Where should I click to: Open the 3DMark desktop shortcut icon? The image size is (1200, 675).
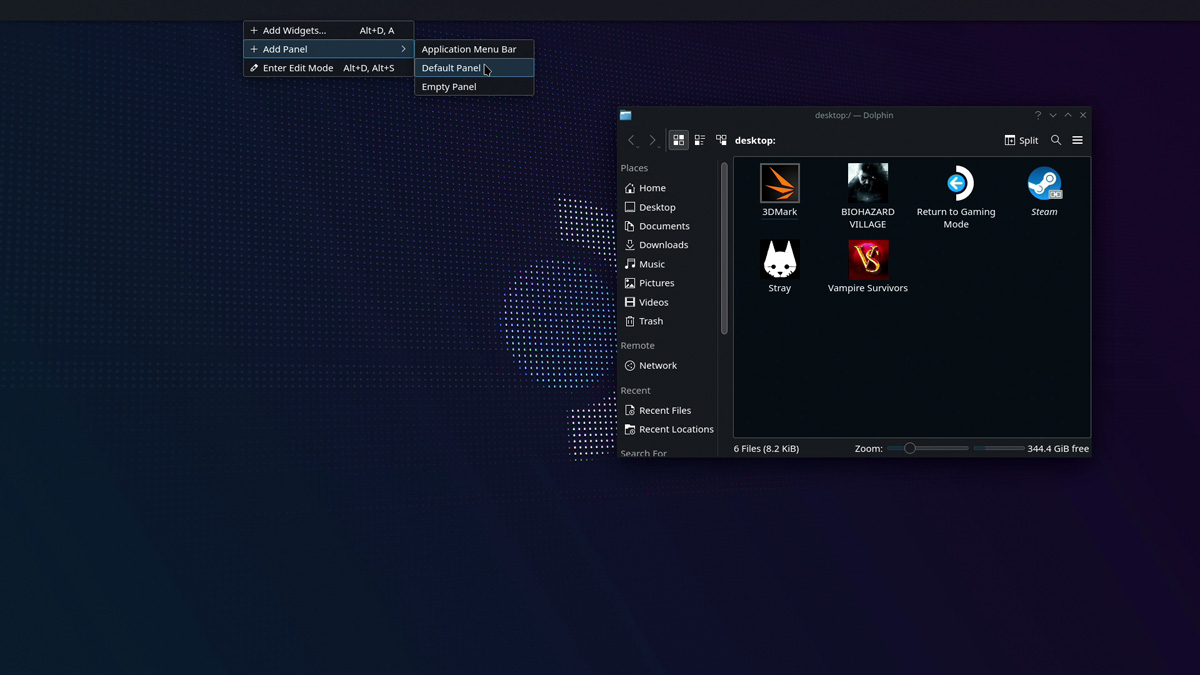click(779, 184)
